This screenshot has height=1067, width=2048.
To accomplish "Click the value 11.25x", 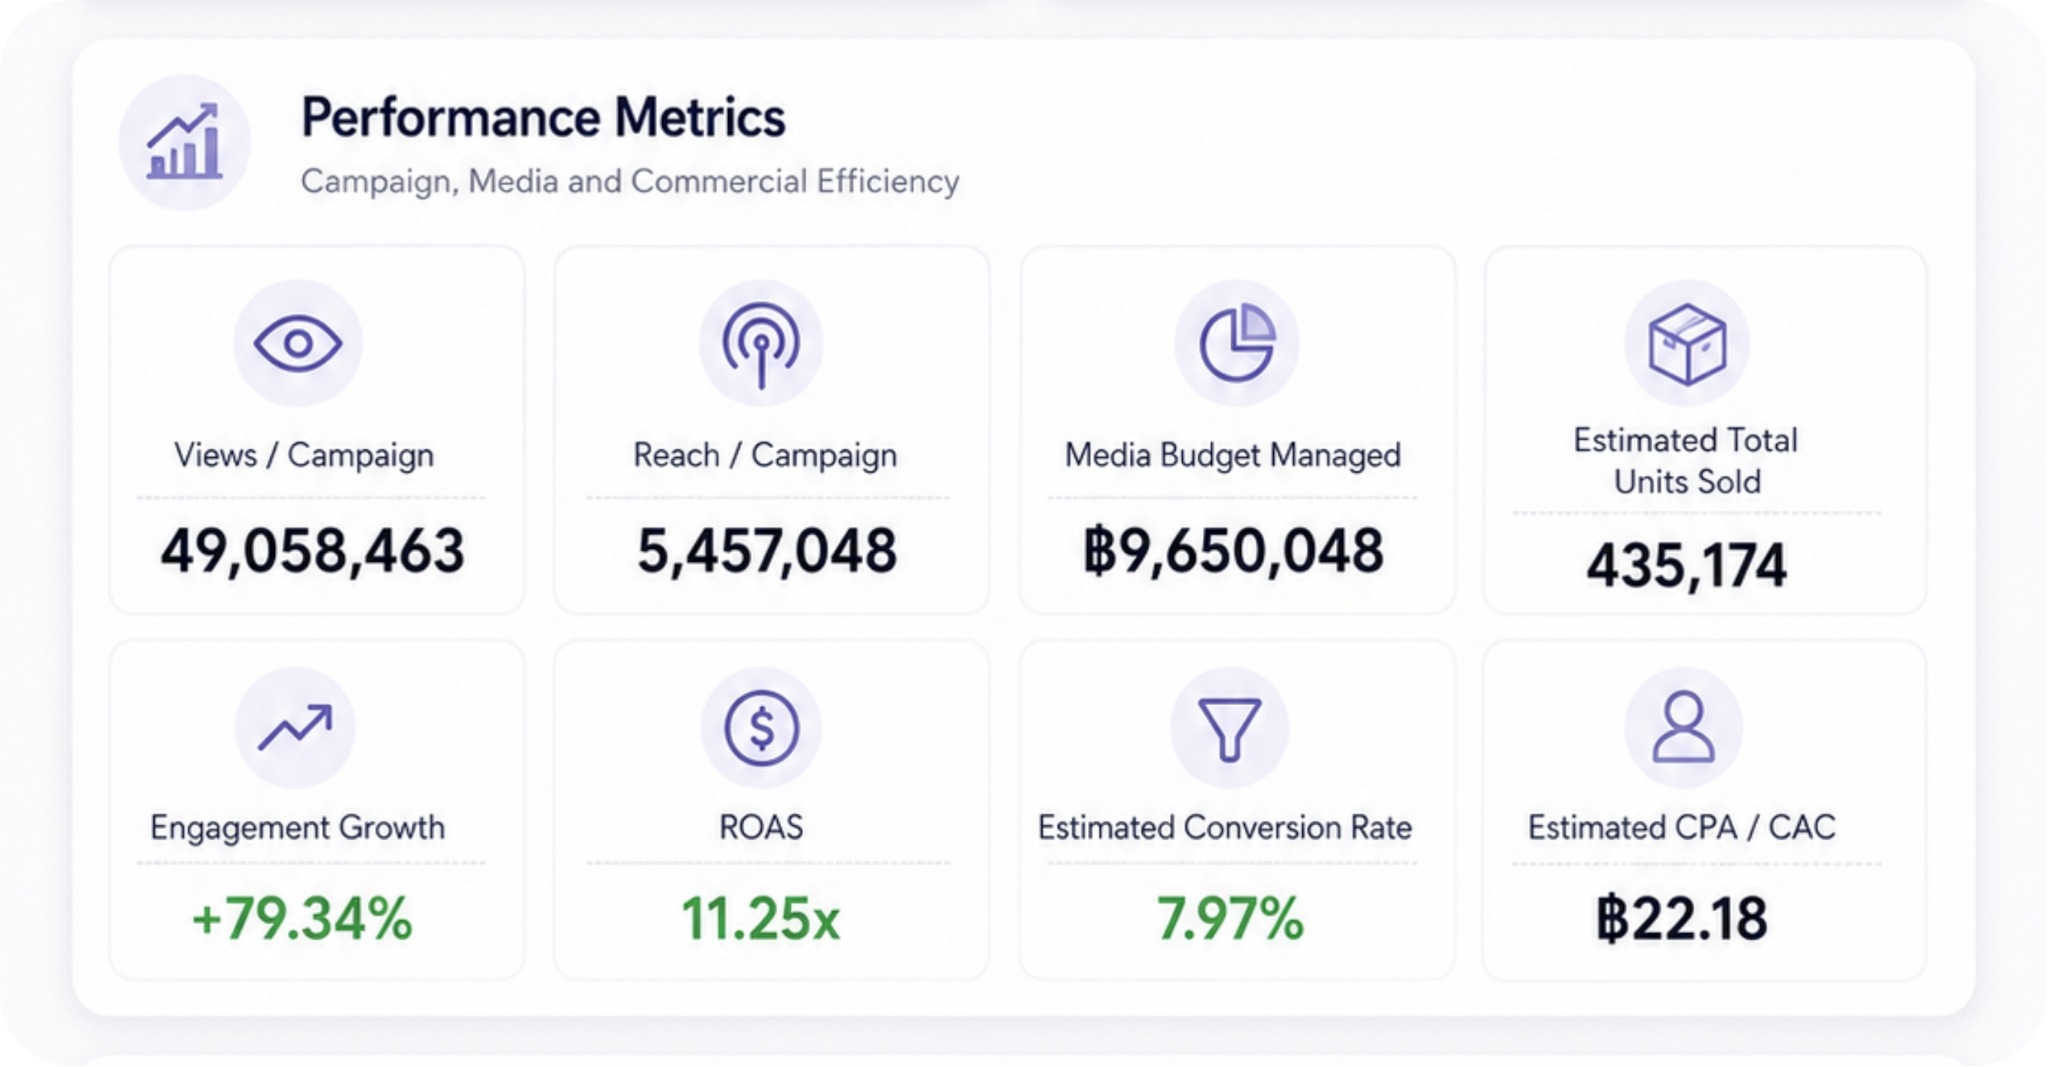I will tap(761, 919).
